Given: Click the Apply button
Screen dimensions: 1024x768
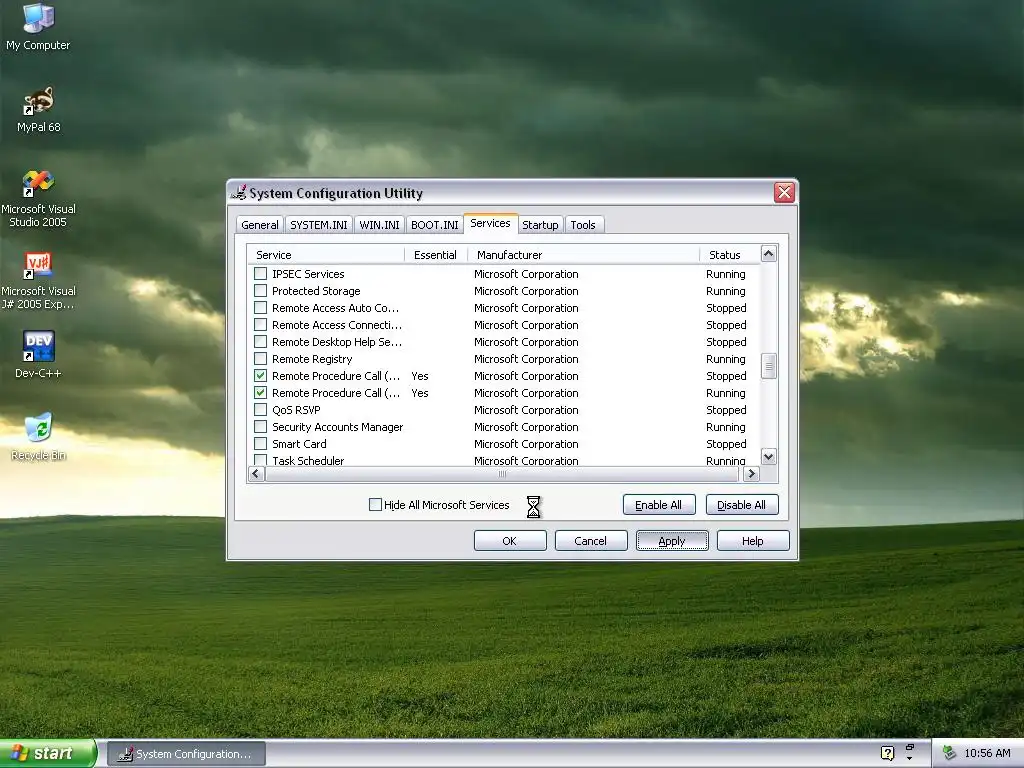Looking at the screenshot, I should click(x=671, y=541).
